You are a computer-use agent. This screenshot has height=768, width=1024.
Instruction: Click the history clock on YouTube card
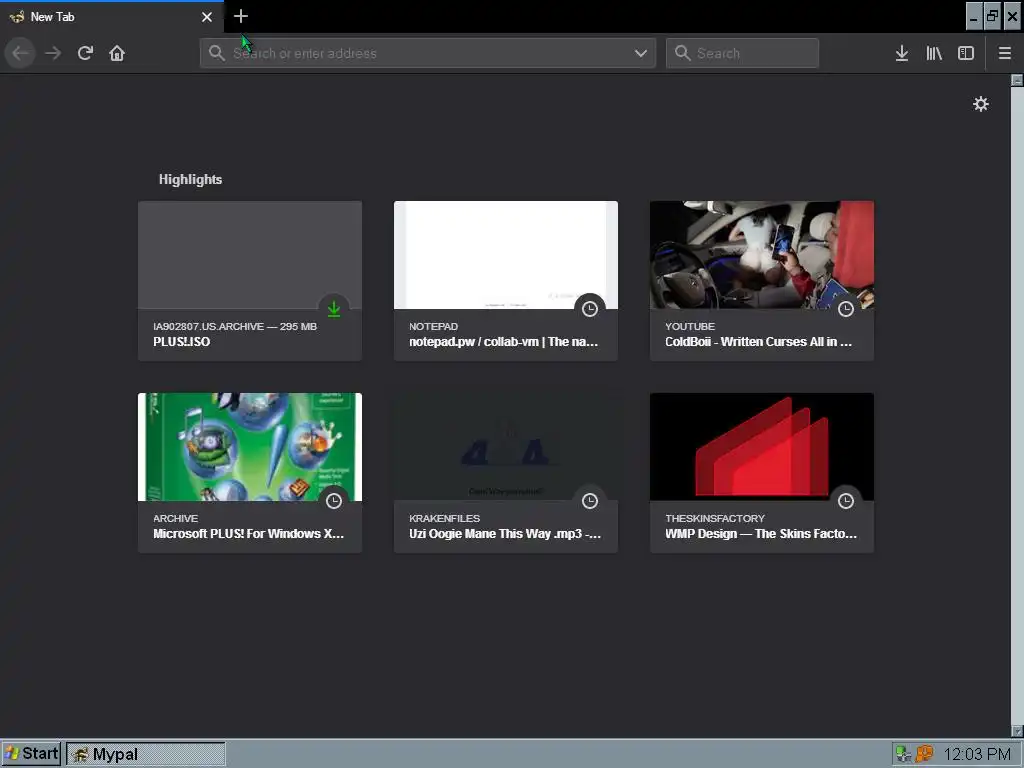click(846, 309)
